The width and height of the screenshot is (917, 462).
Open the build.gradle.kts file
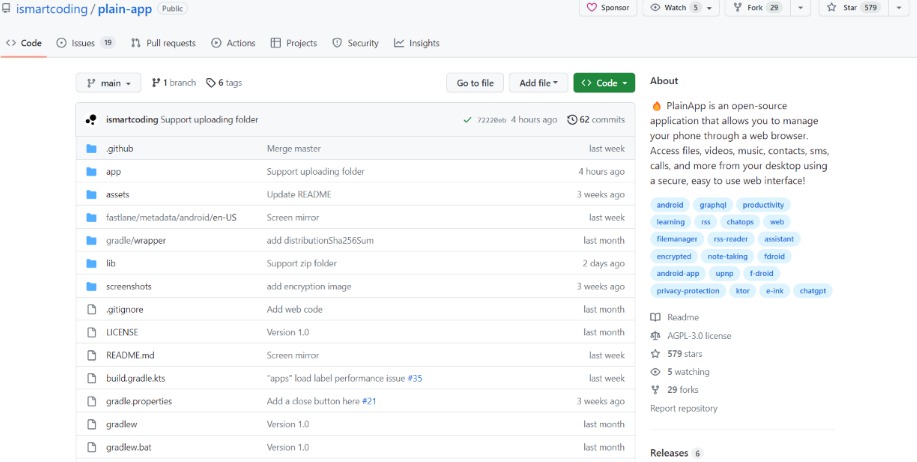(x=136, y=378)
